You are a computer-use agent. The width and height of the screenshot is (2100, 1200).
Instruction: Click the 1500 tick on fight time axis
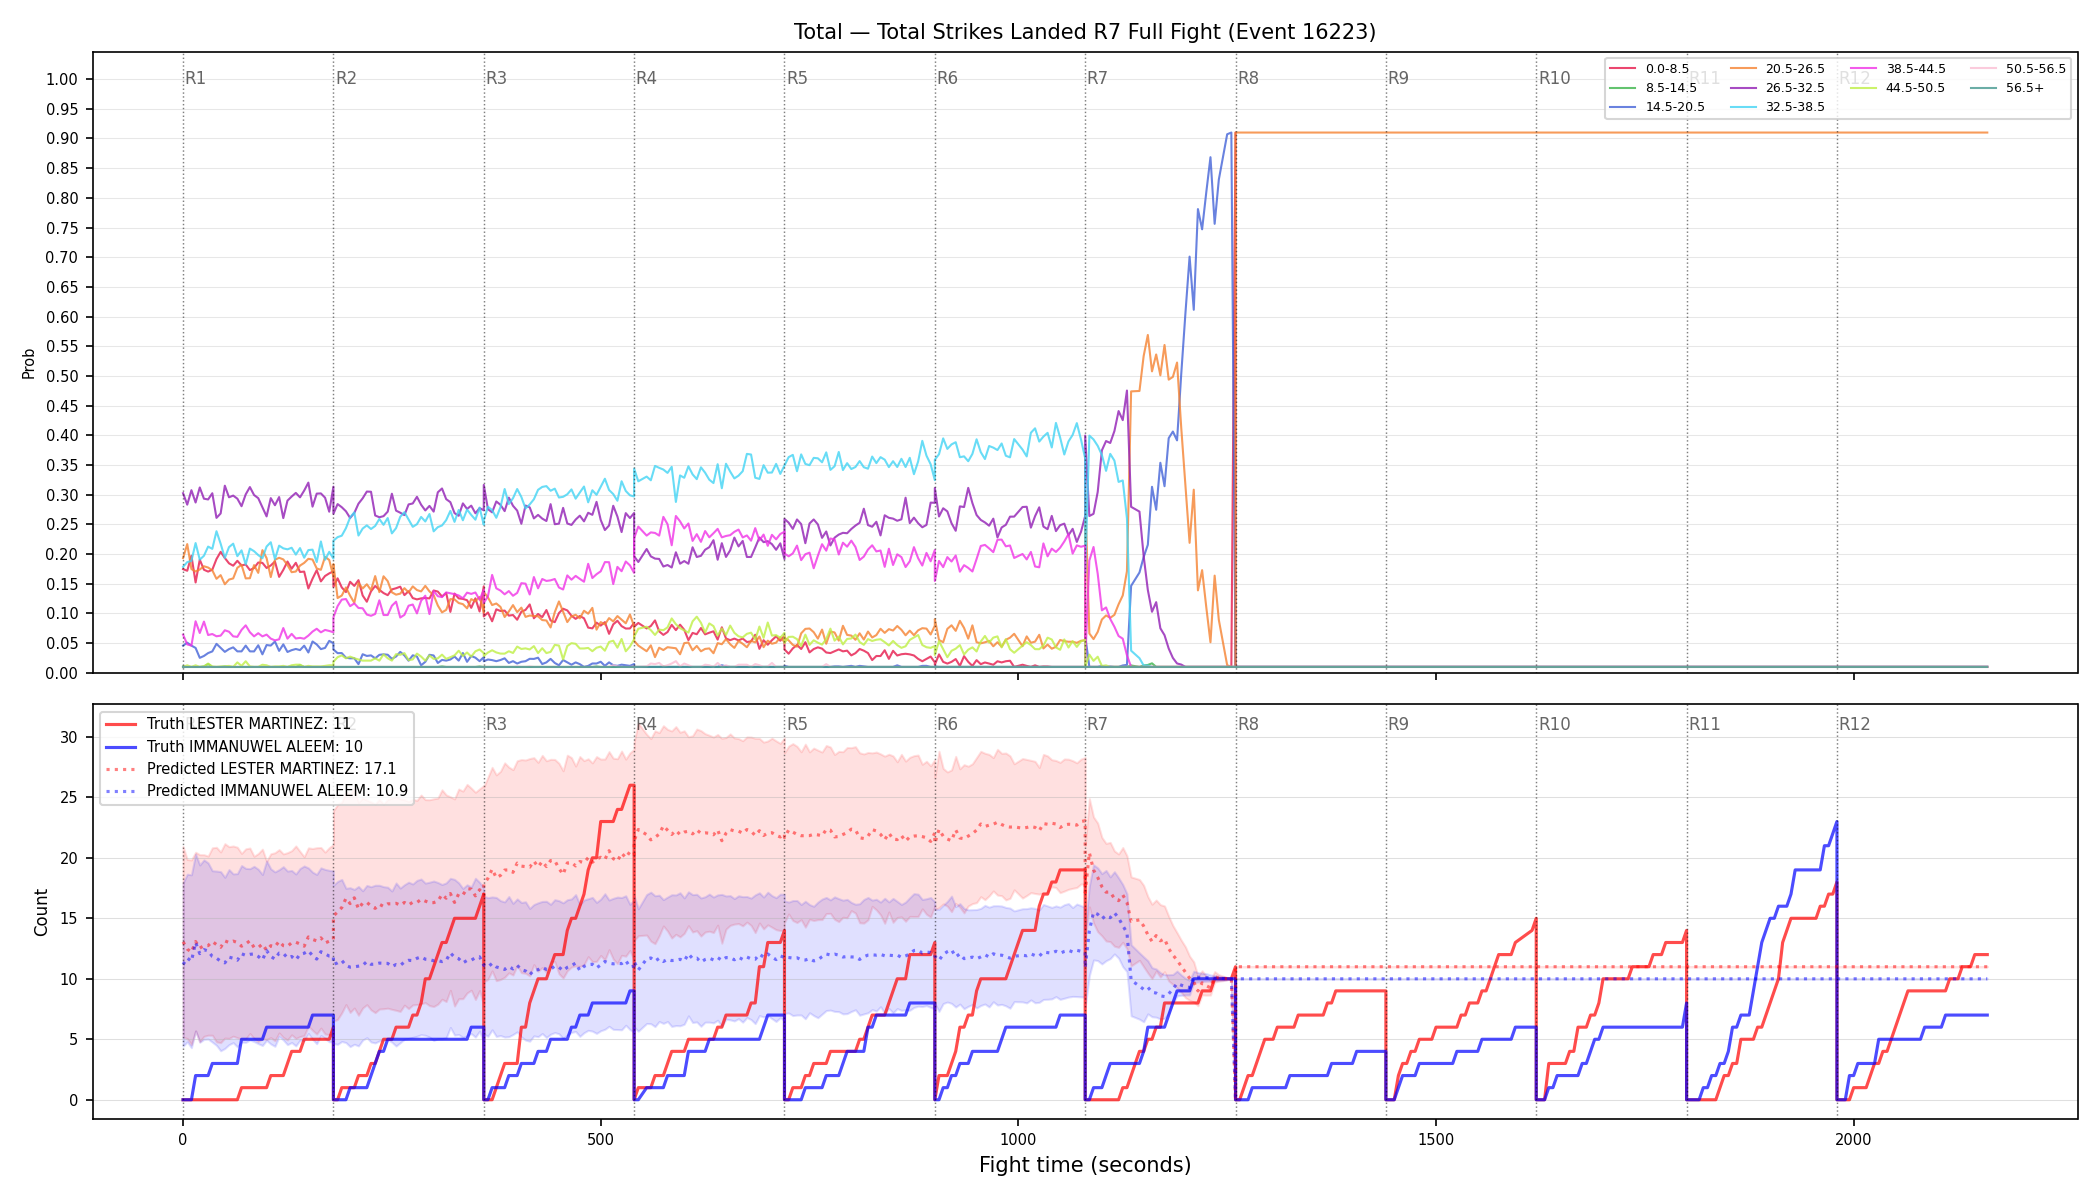[x=1436, y=1140]
